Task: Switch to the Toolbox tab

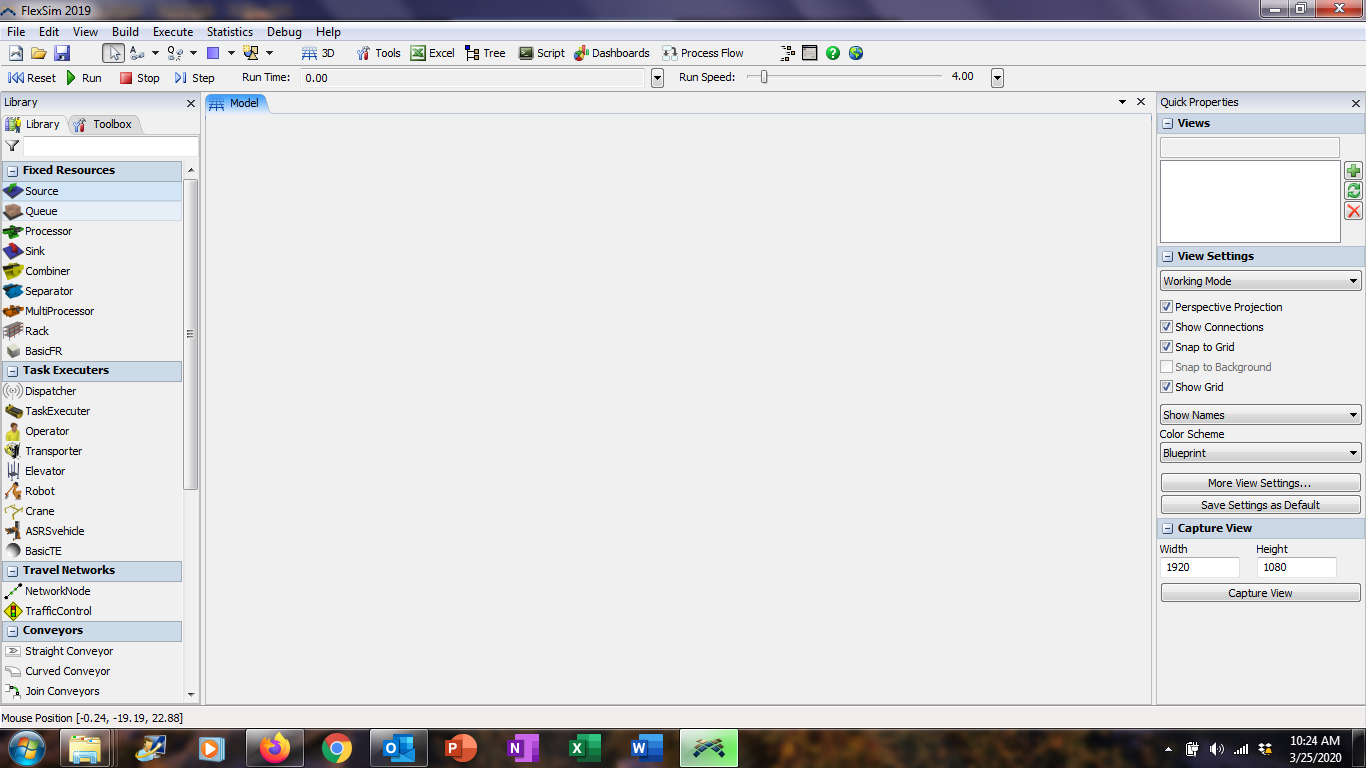Action: 103,124
